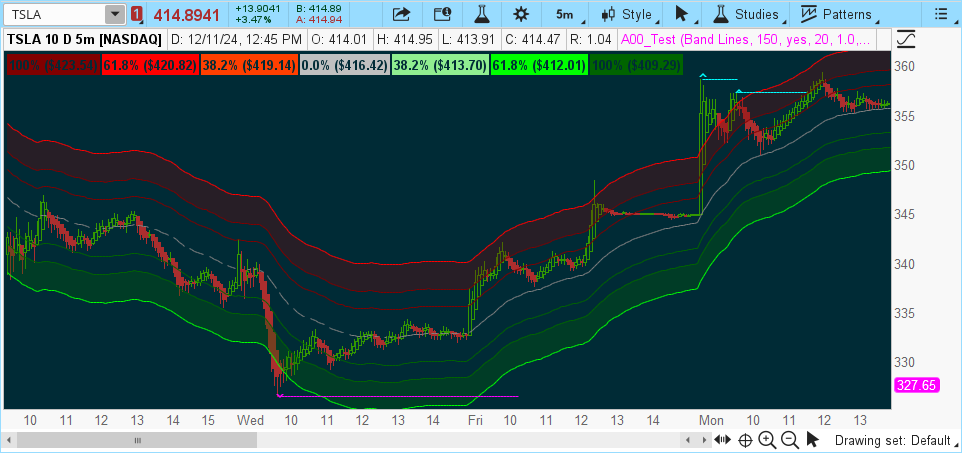
Task: Click the 100% ($409.29) dark green label
Action: click(x=635, y=64)
